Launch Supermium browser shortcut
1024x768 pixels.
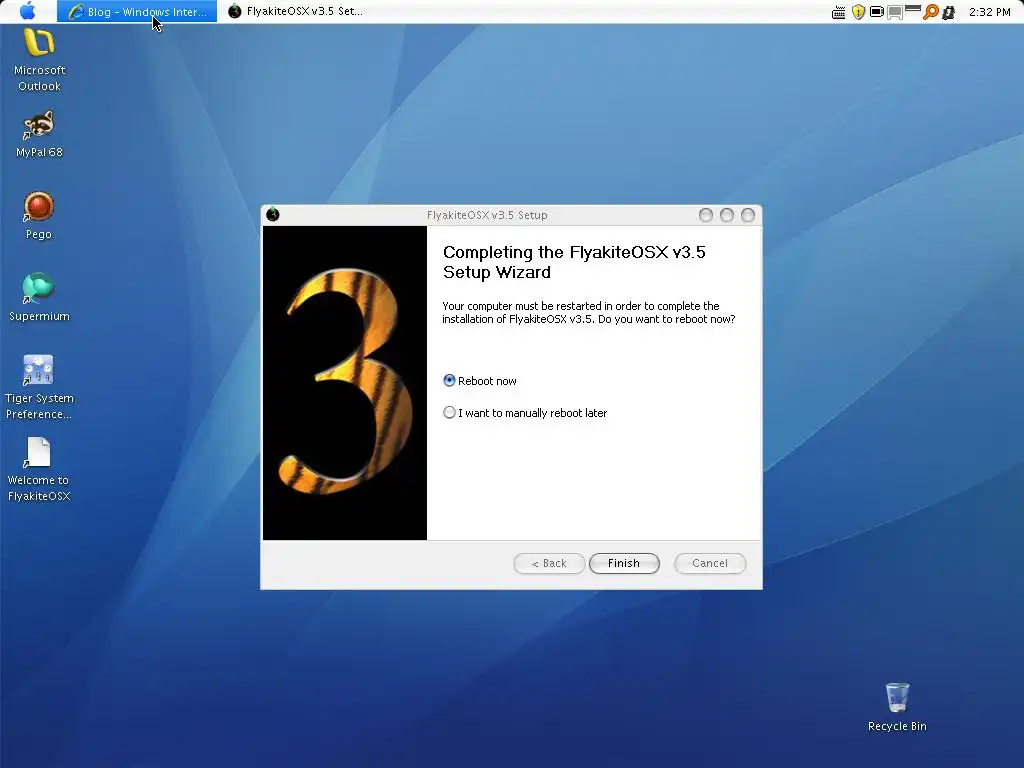tap(39, 298)
